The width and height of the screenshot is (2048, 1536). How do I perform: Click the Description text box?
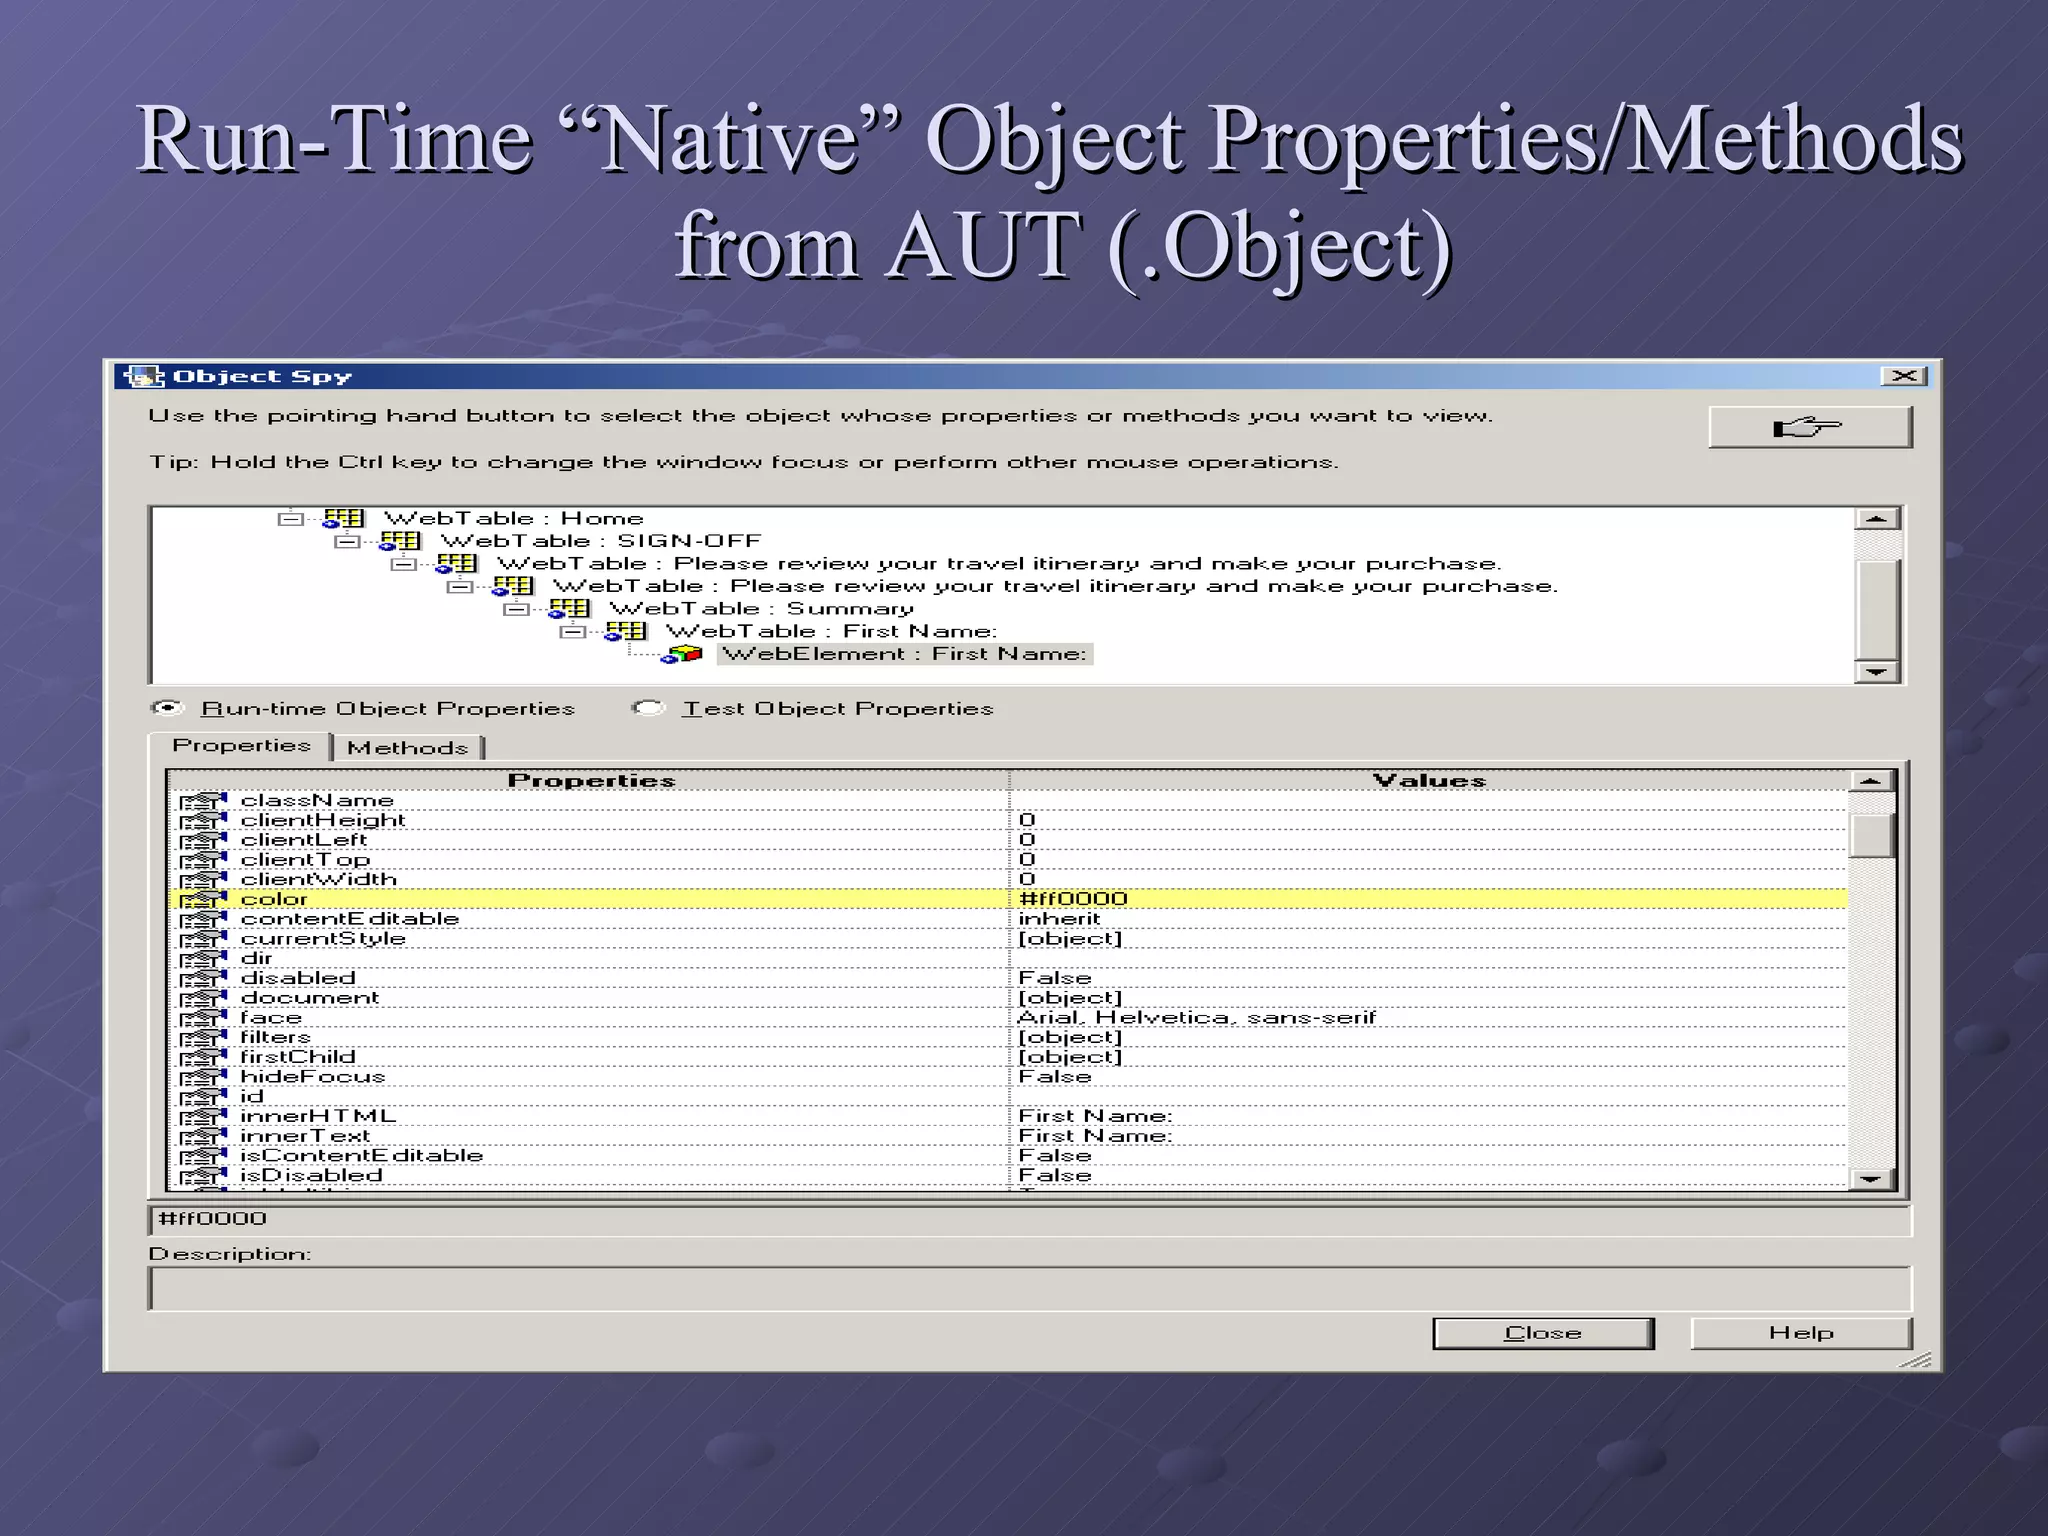1030,1289
